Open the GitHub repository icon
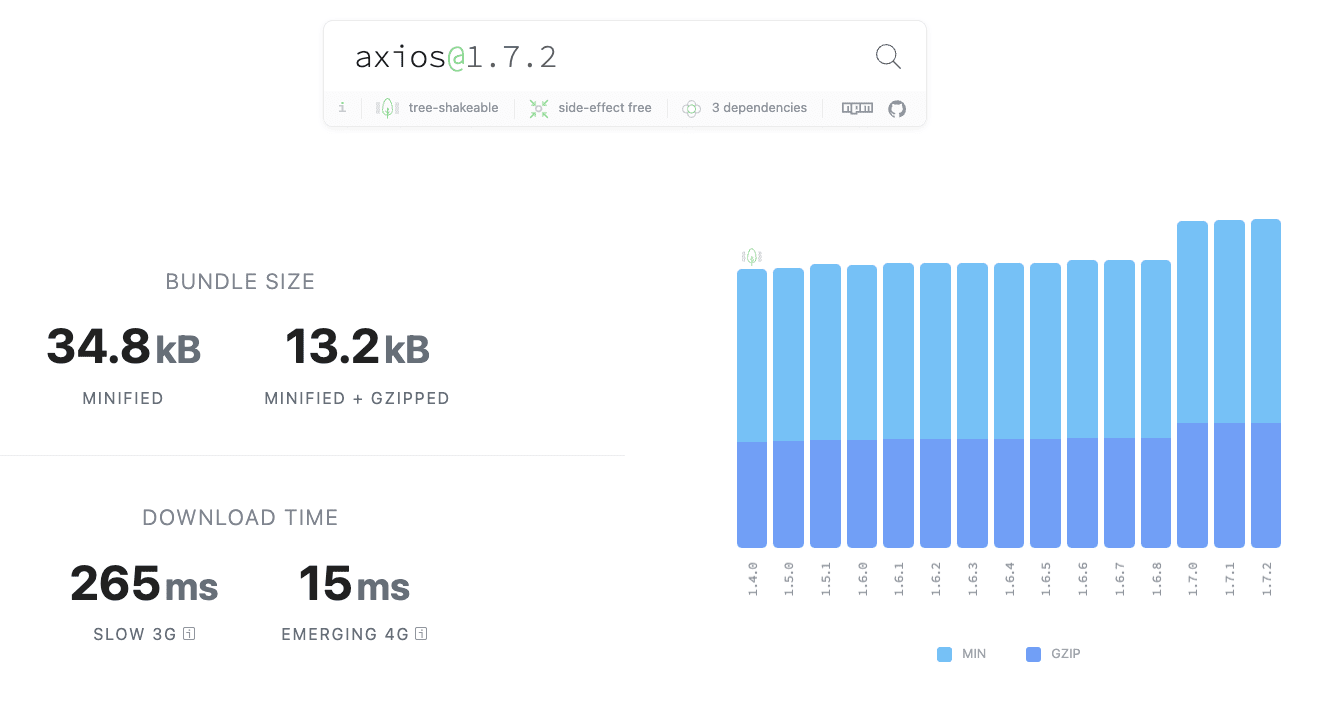 (897, 108)
